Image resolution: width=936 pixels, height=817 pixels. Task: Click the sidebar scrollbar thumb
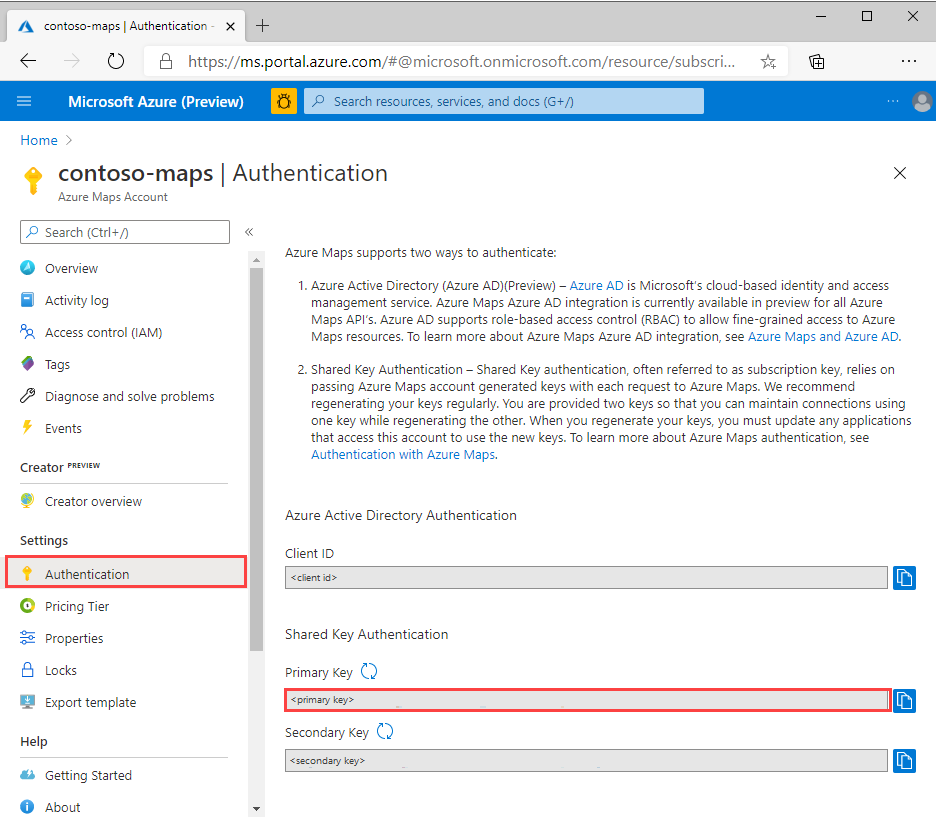pos(256,460)
